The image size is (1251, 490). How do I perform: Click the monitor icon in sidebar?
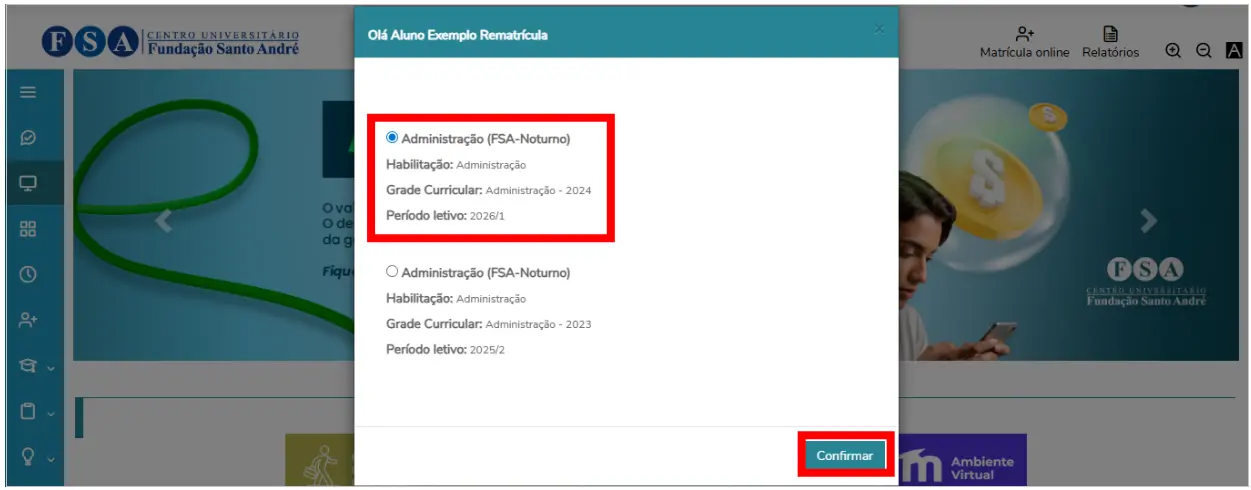point(28,183)
